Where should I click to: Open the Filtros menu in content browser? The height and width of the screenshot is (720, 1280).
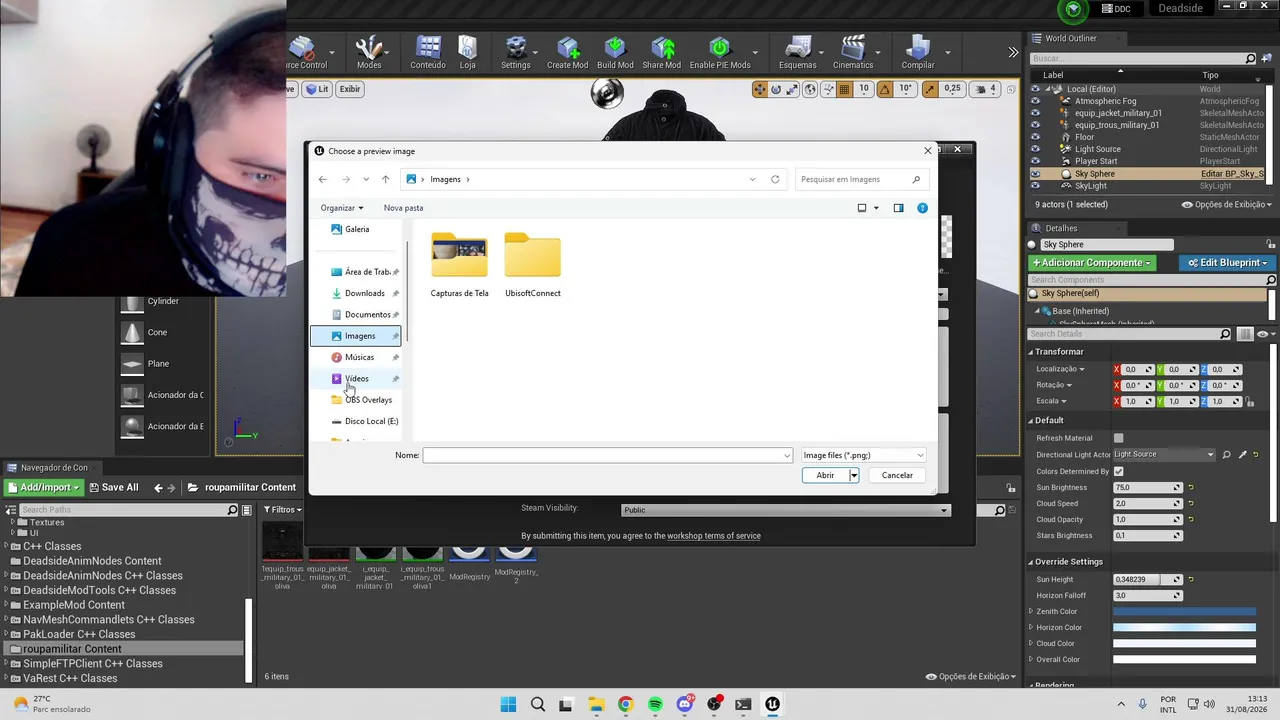coord(283,510)
